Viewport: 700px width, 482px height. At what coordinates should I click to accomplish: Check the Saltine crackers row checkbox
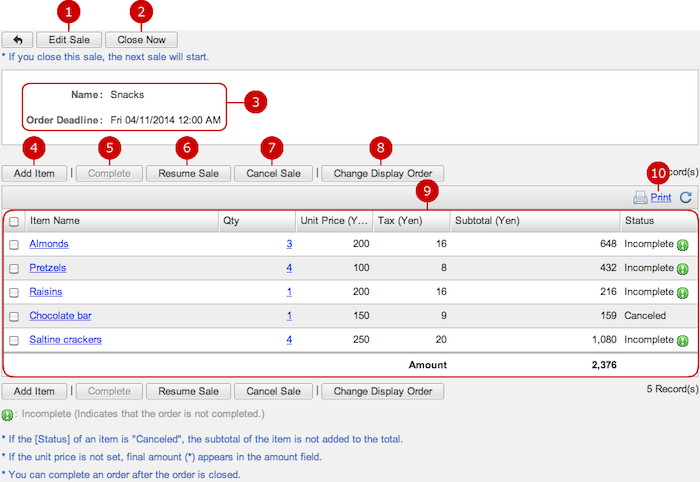coord(14,341)
